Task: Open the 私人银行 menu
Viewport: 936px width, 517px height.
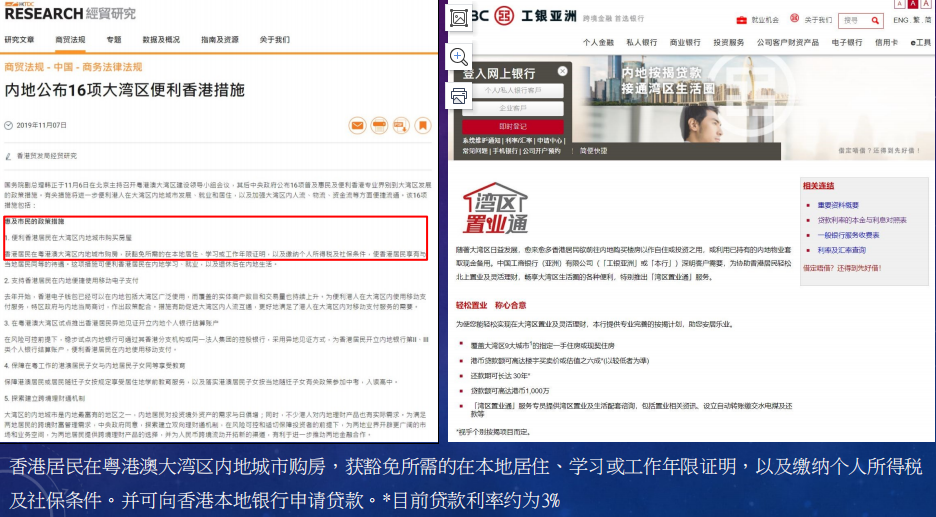Action: click(x=642, y=42)
